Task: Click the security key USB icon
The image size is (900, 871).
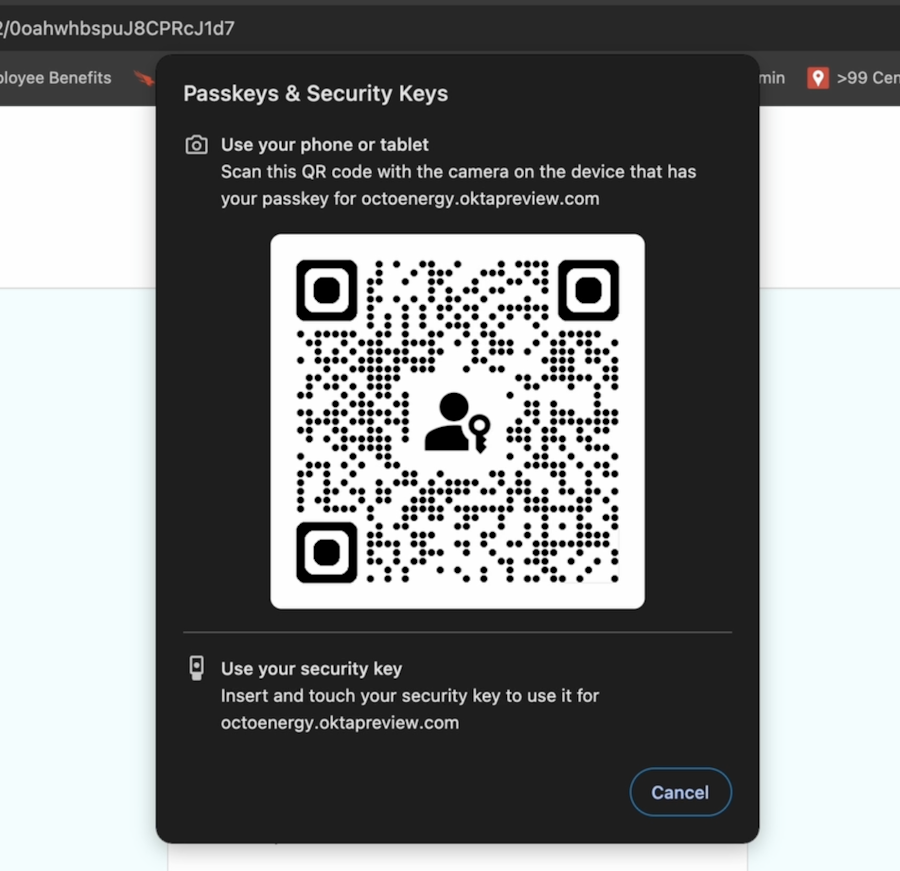Action: point(197,668)
